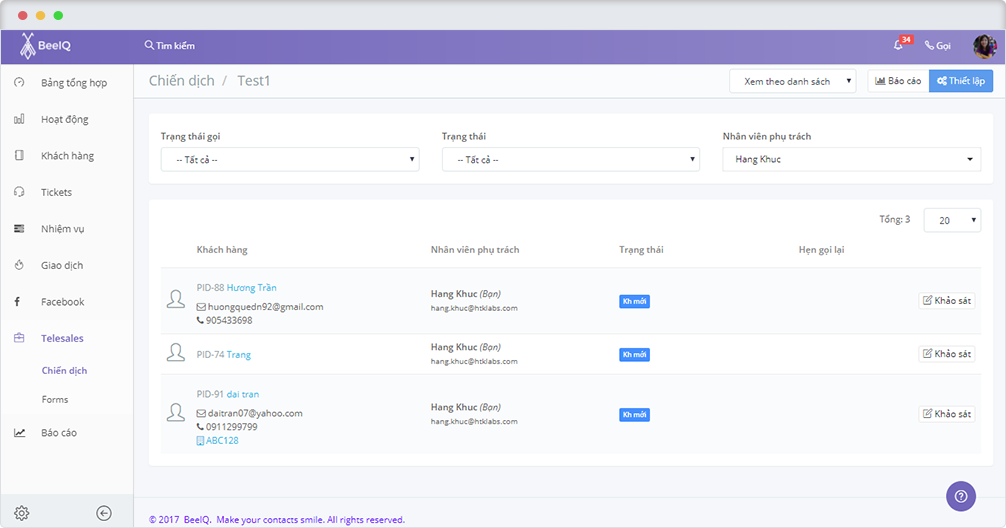The width and height of the screenshot is (1006, 528).
Task: Open the help question mark button
Action: click(x=960, y=496)
